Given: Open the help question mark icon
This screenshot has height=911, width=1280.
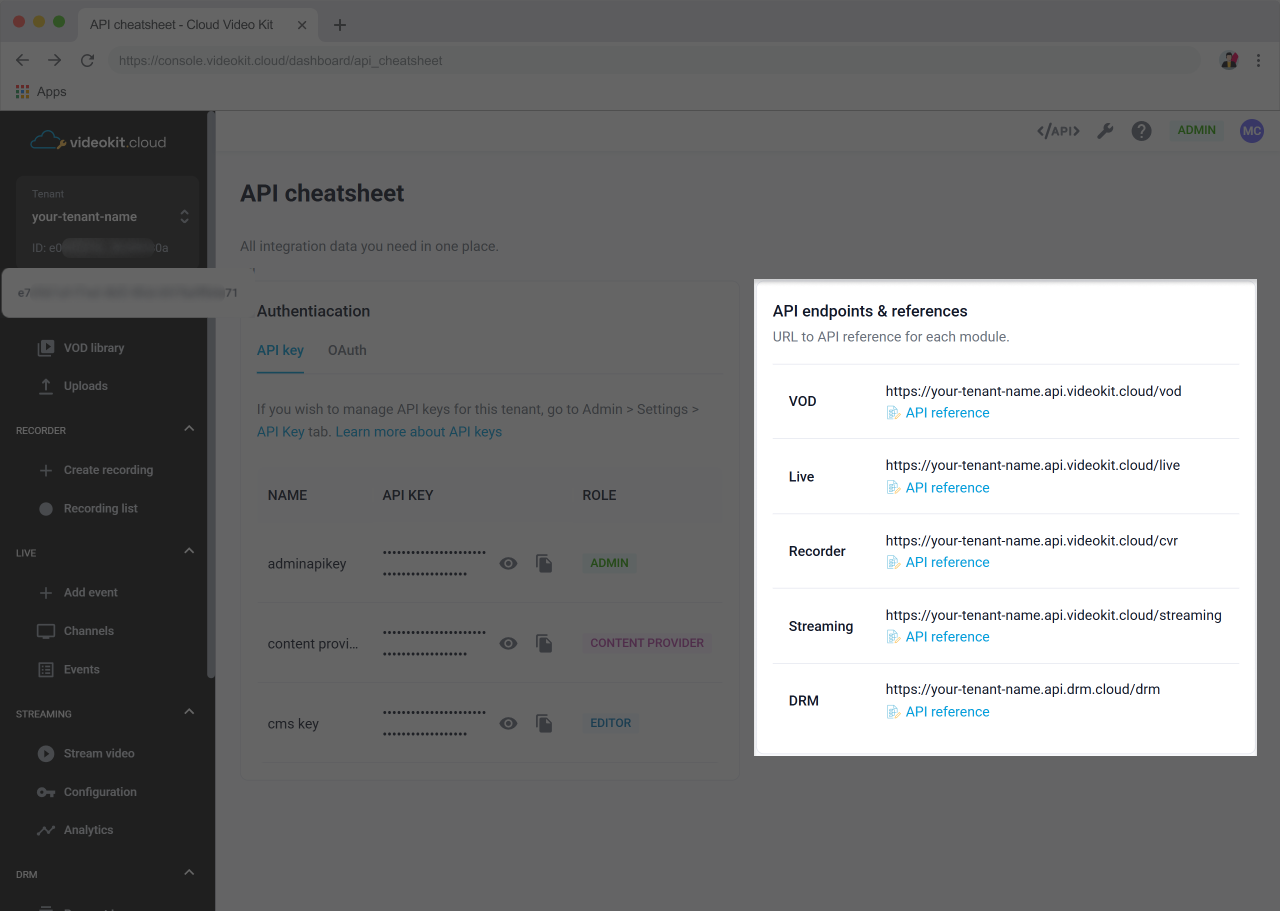Looking at the screenshot, I should (x=1141, y=131).
